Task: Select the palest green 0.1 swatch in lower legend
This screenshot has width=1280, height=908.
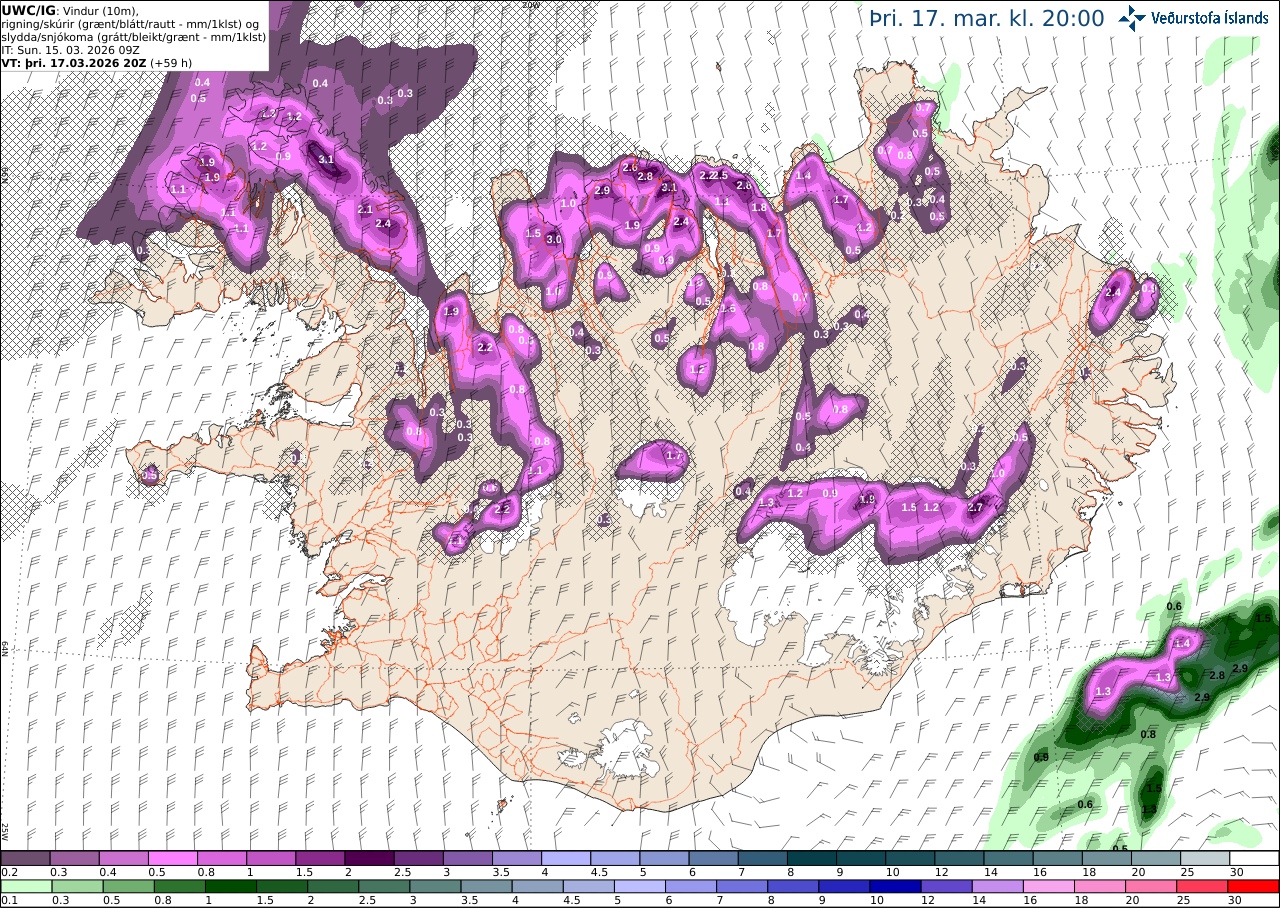Action: pyautogui.click(x=25, y=886)
